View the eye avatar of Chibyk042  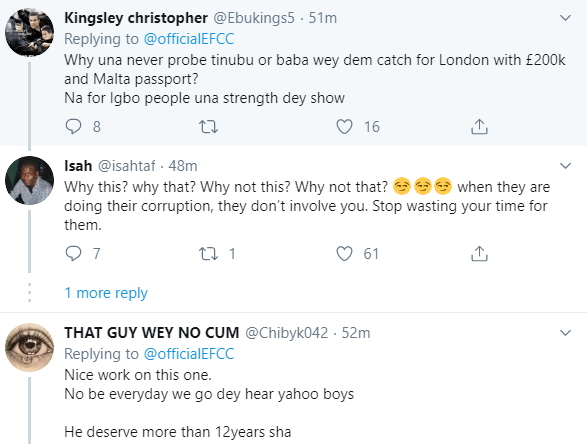[29, 347]
